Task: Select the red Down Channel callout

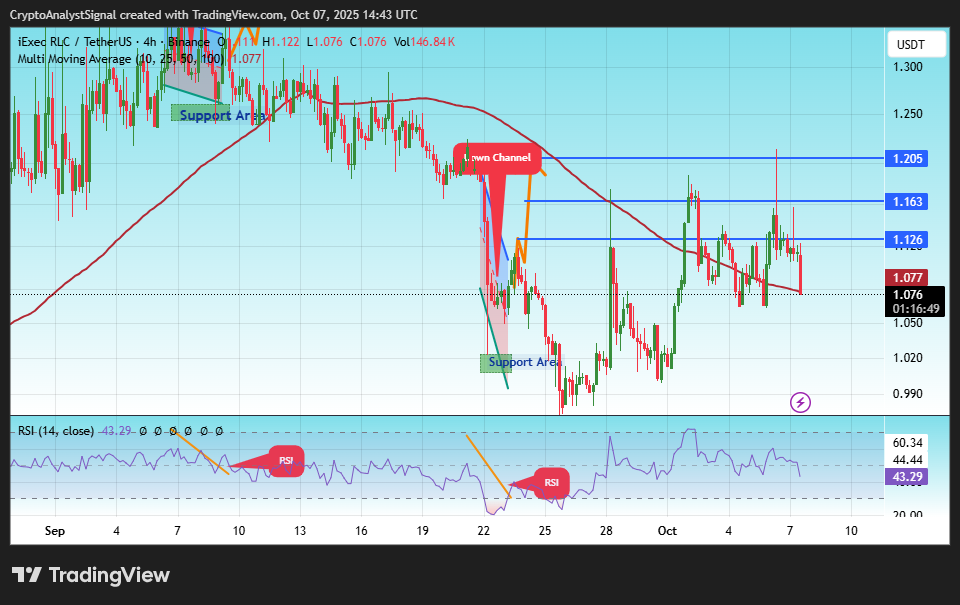Action: click(x=497, y=158)
